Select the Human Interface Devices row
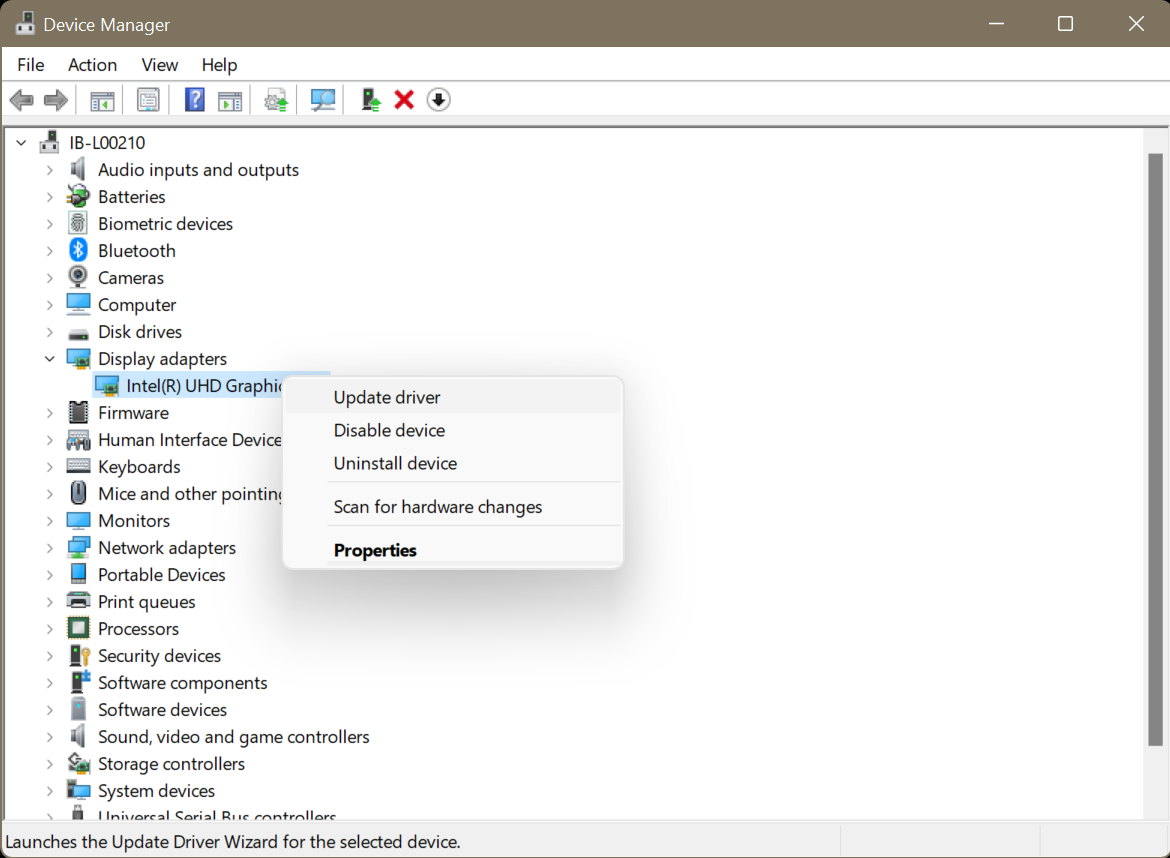 (190, 439)
